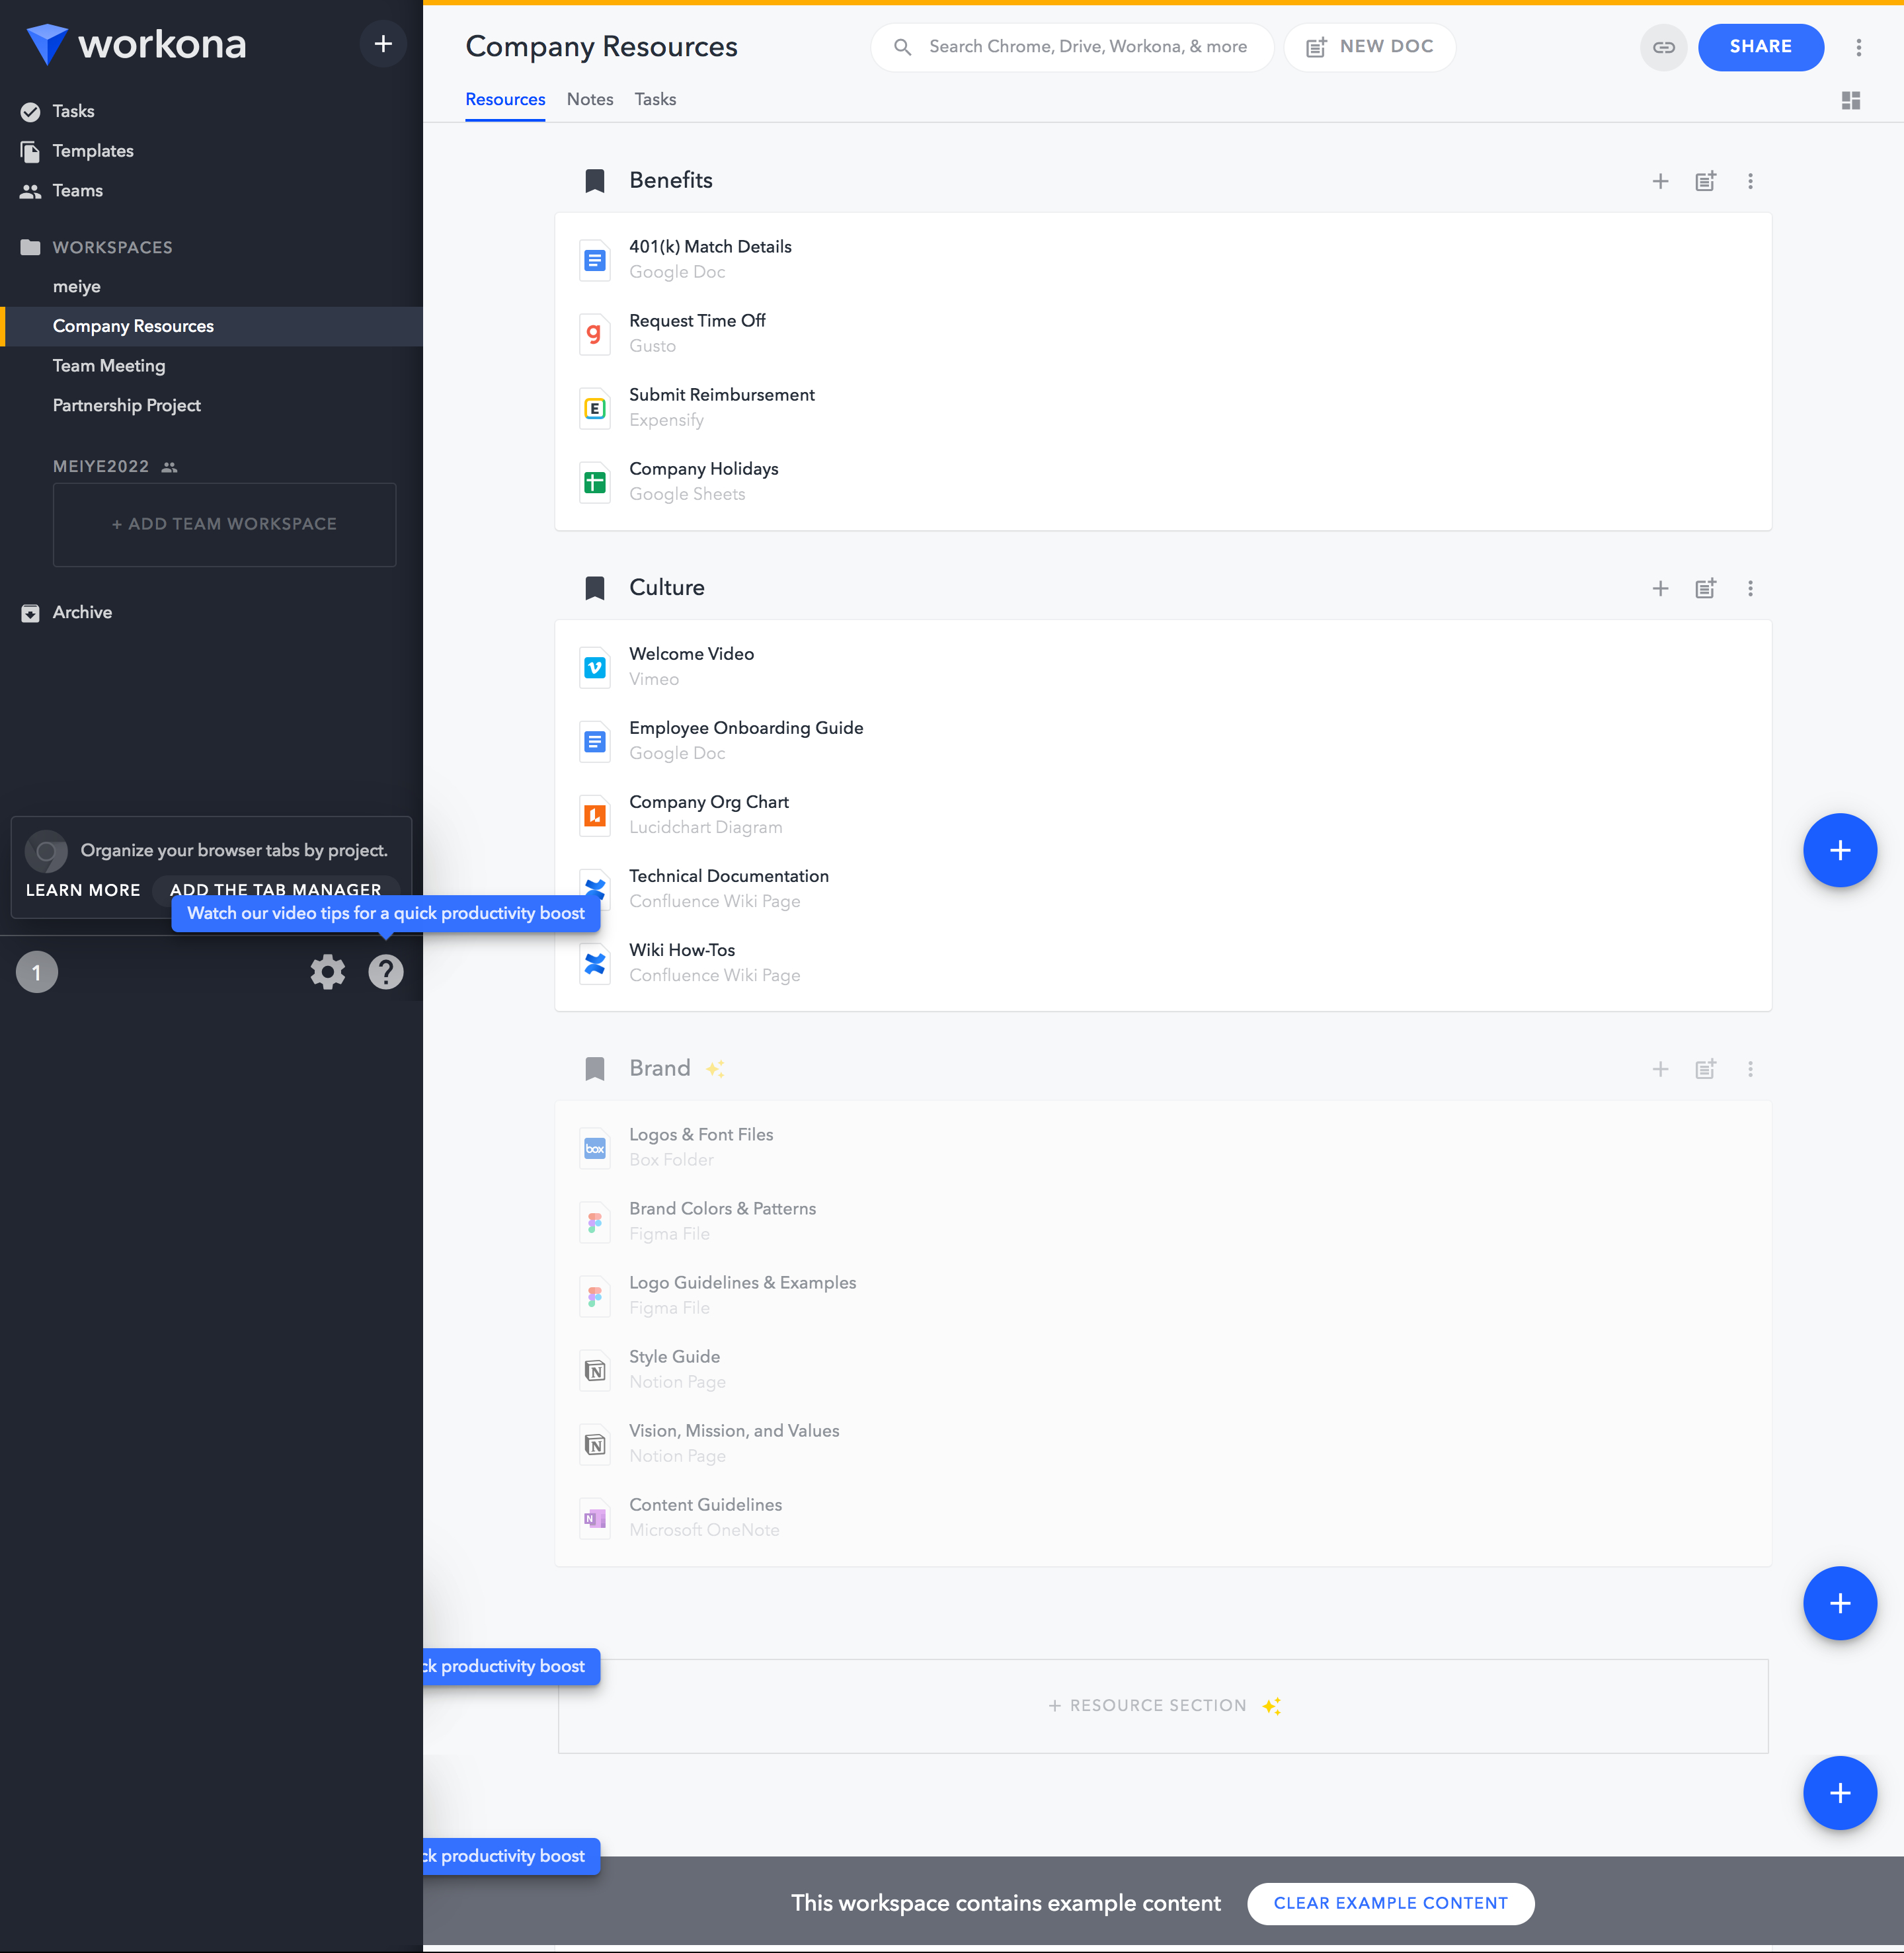This screenshot has height=1953, width=1904.
Task: Add a resource to Benefits with the plus icon
Action: click(1660, 181)
